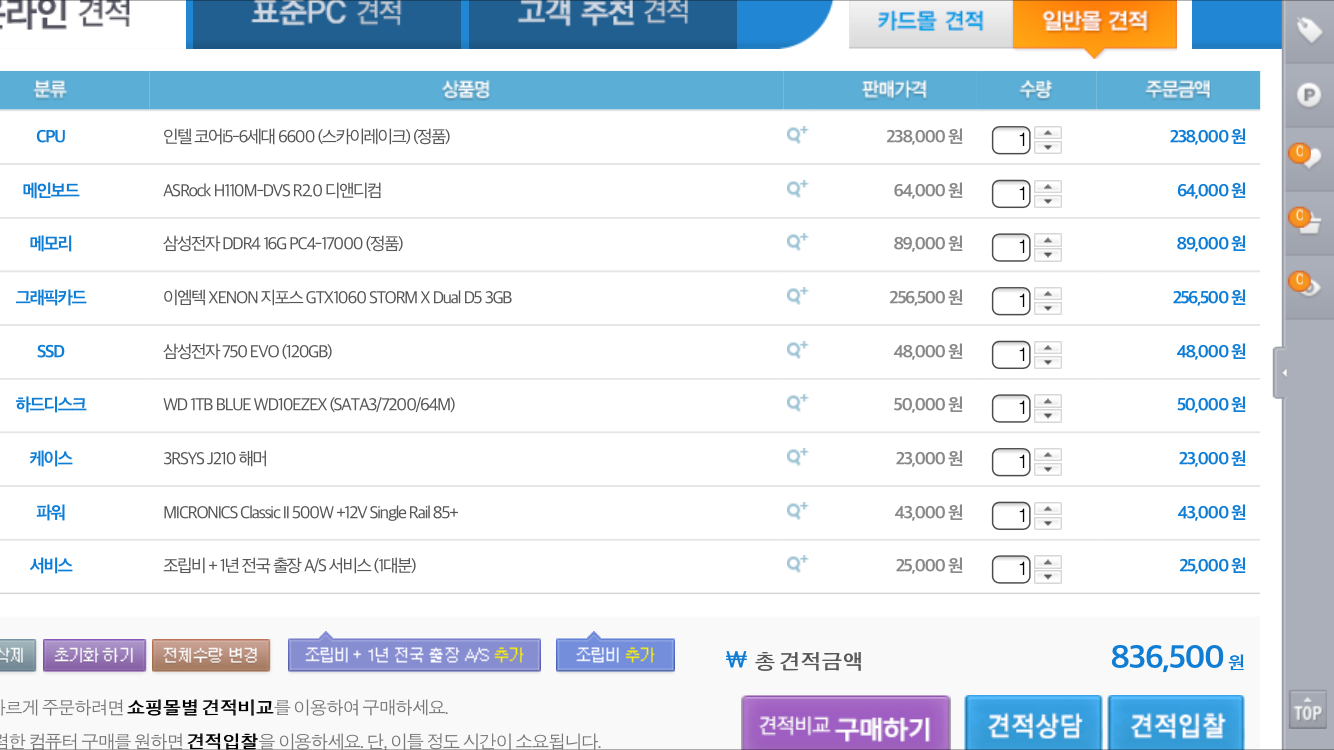The image size is (1334, 750).
Task: Decrease 파워 quantity with down arrow
Action: [x=1048, y=524]
